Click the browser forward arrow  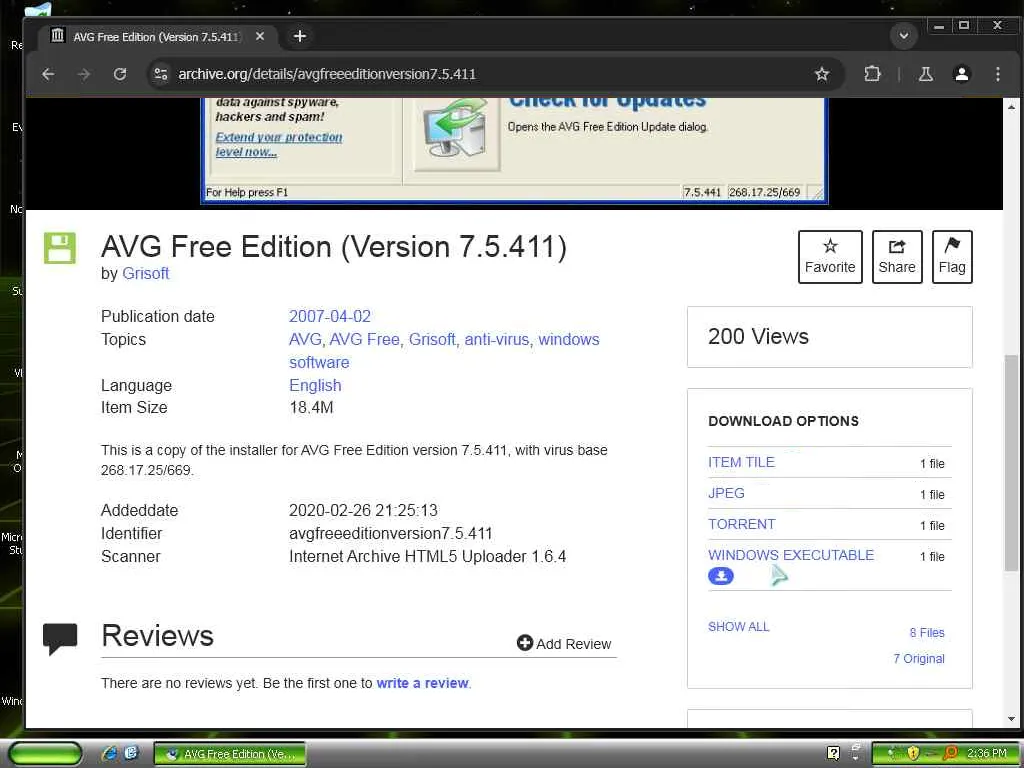(x=84, y=74)
